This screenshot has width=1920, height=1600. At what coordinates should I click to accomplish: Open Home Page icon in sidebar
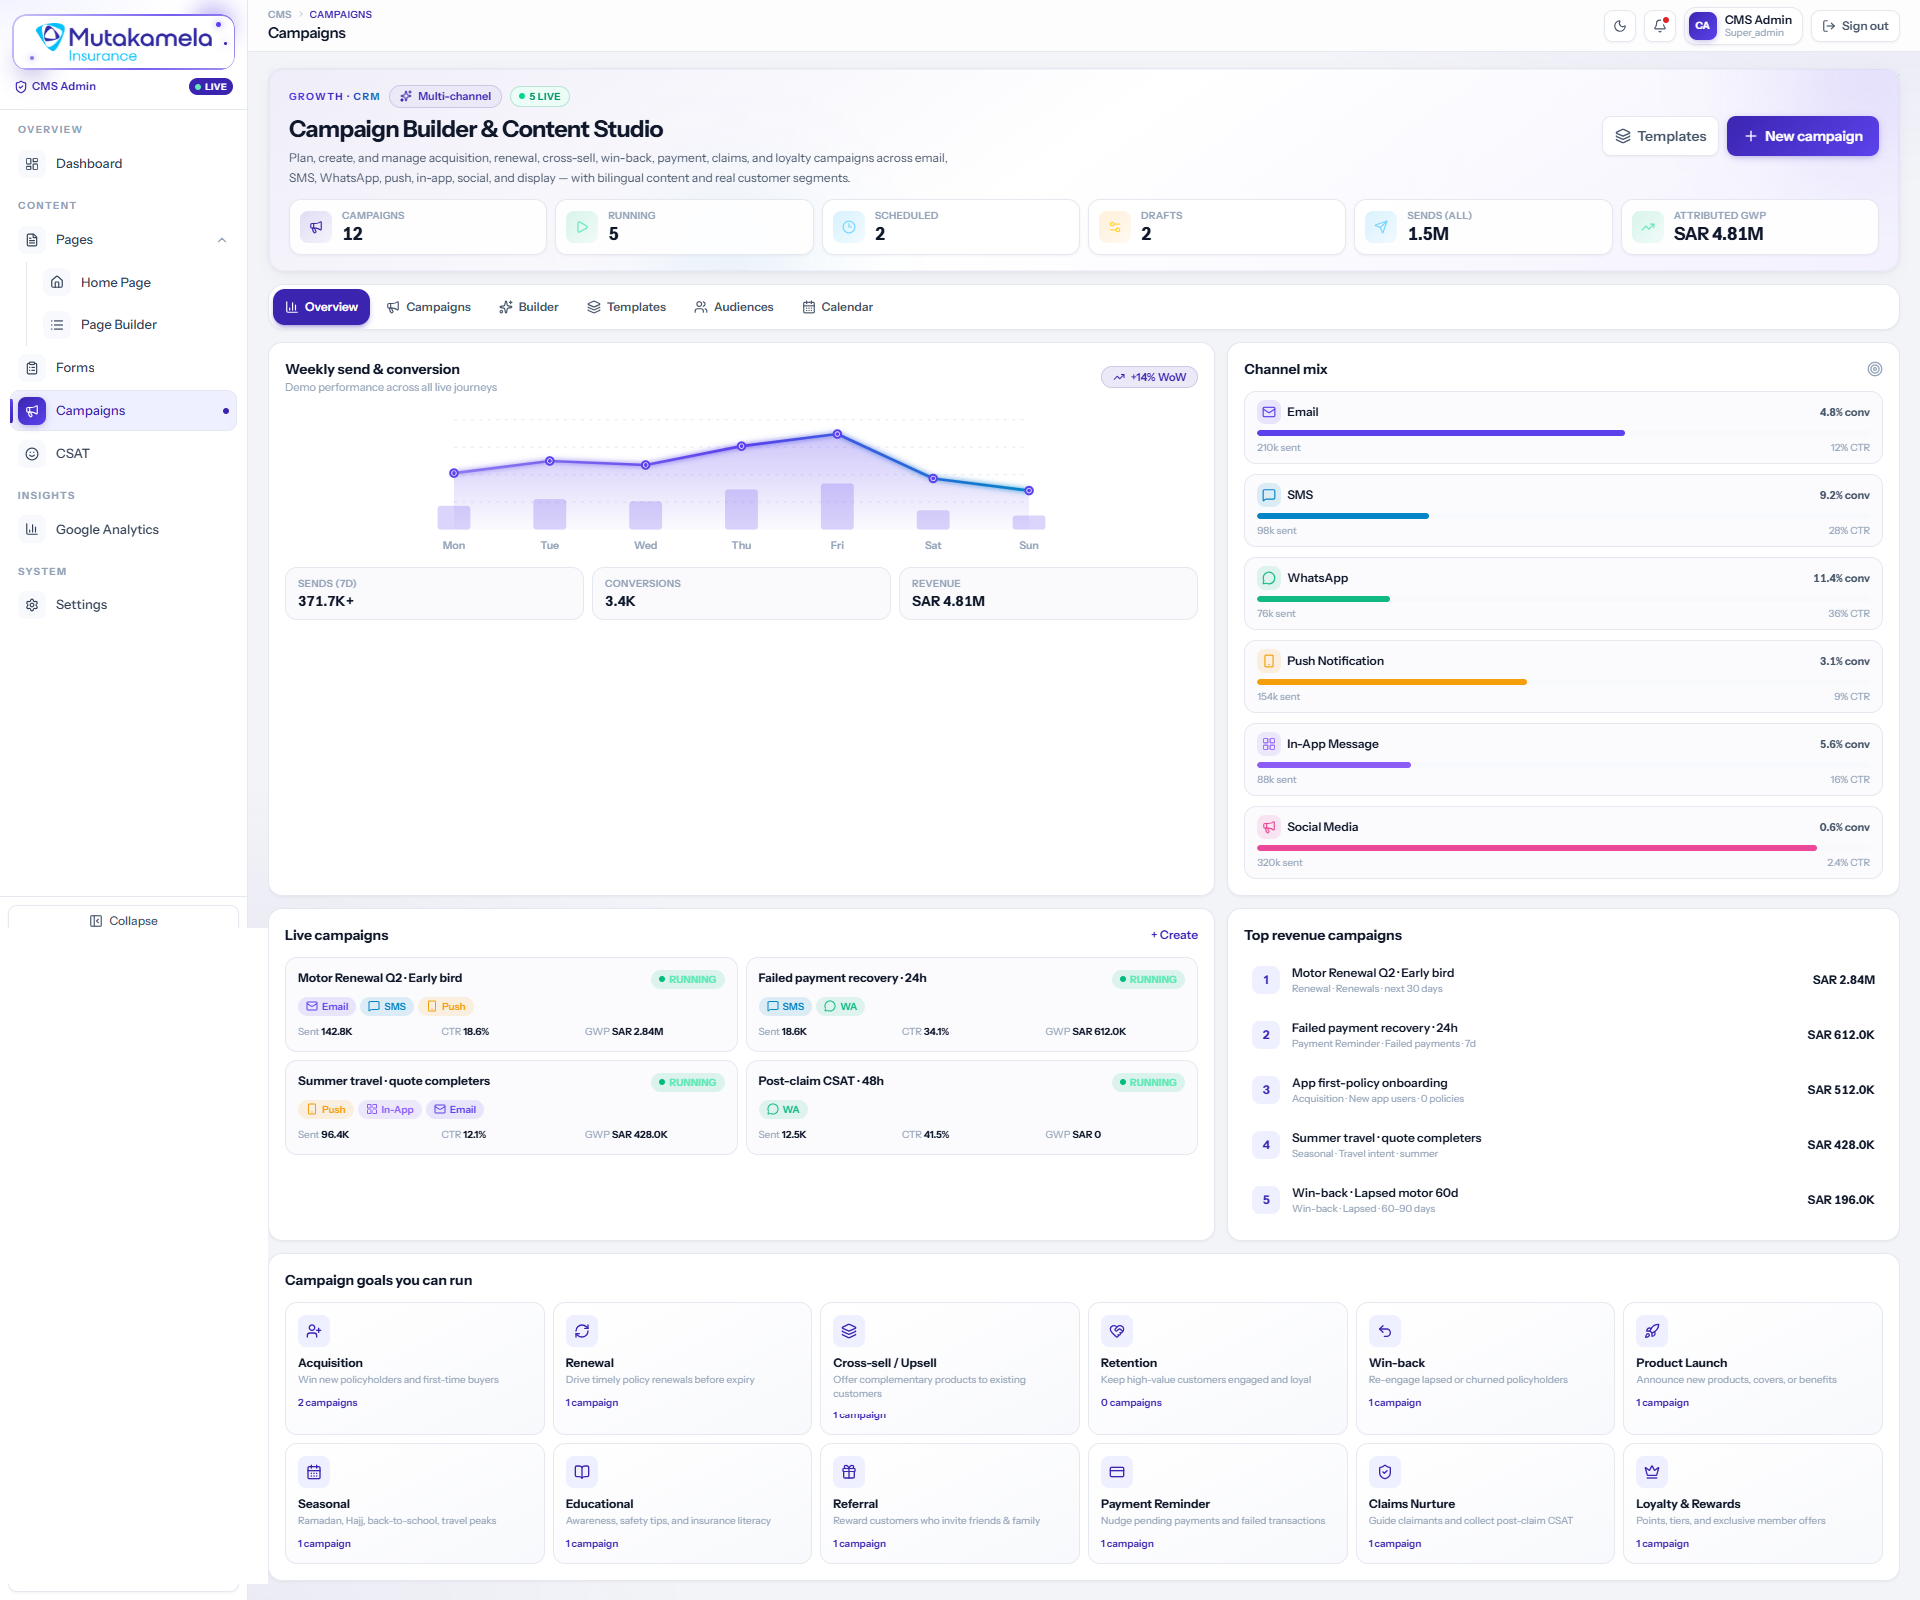(x=57, y=283)
